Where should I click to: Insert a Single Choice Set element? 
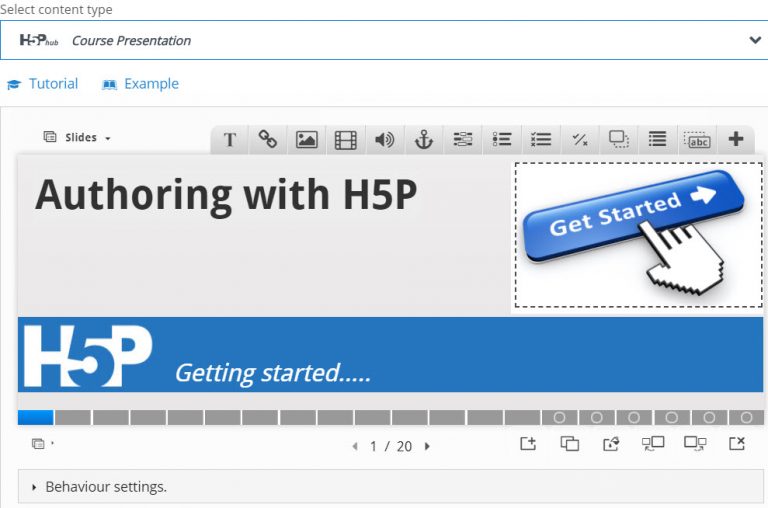click(502, 140)
